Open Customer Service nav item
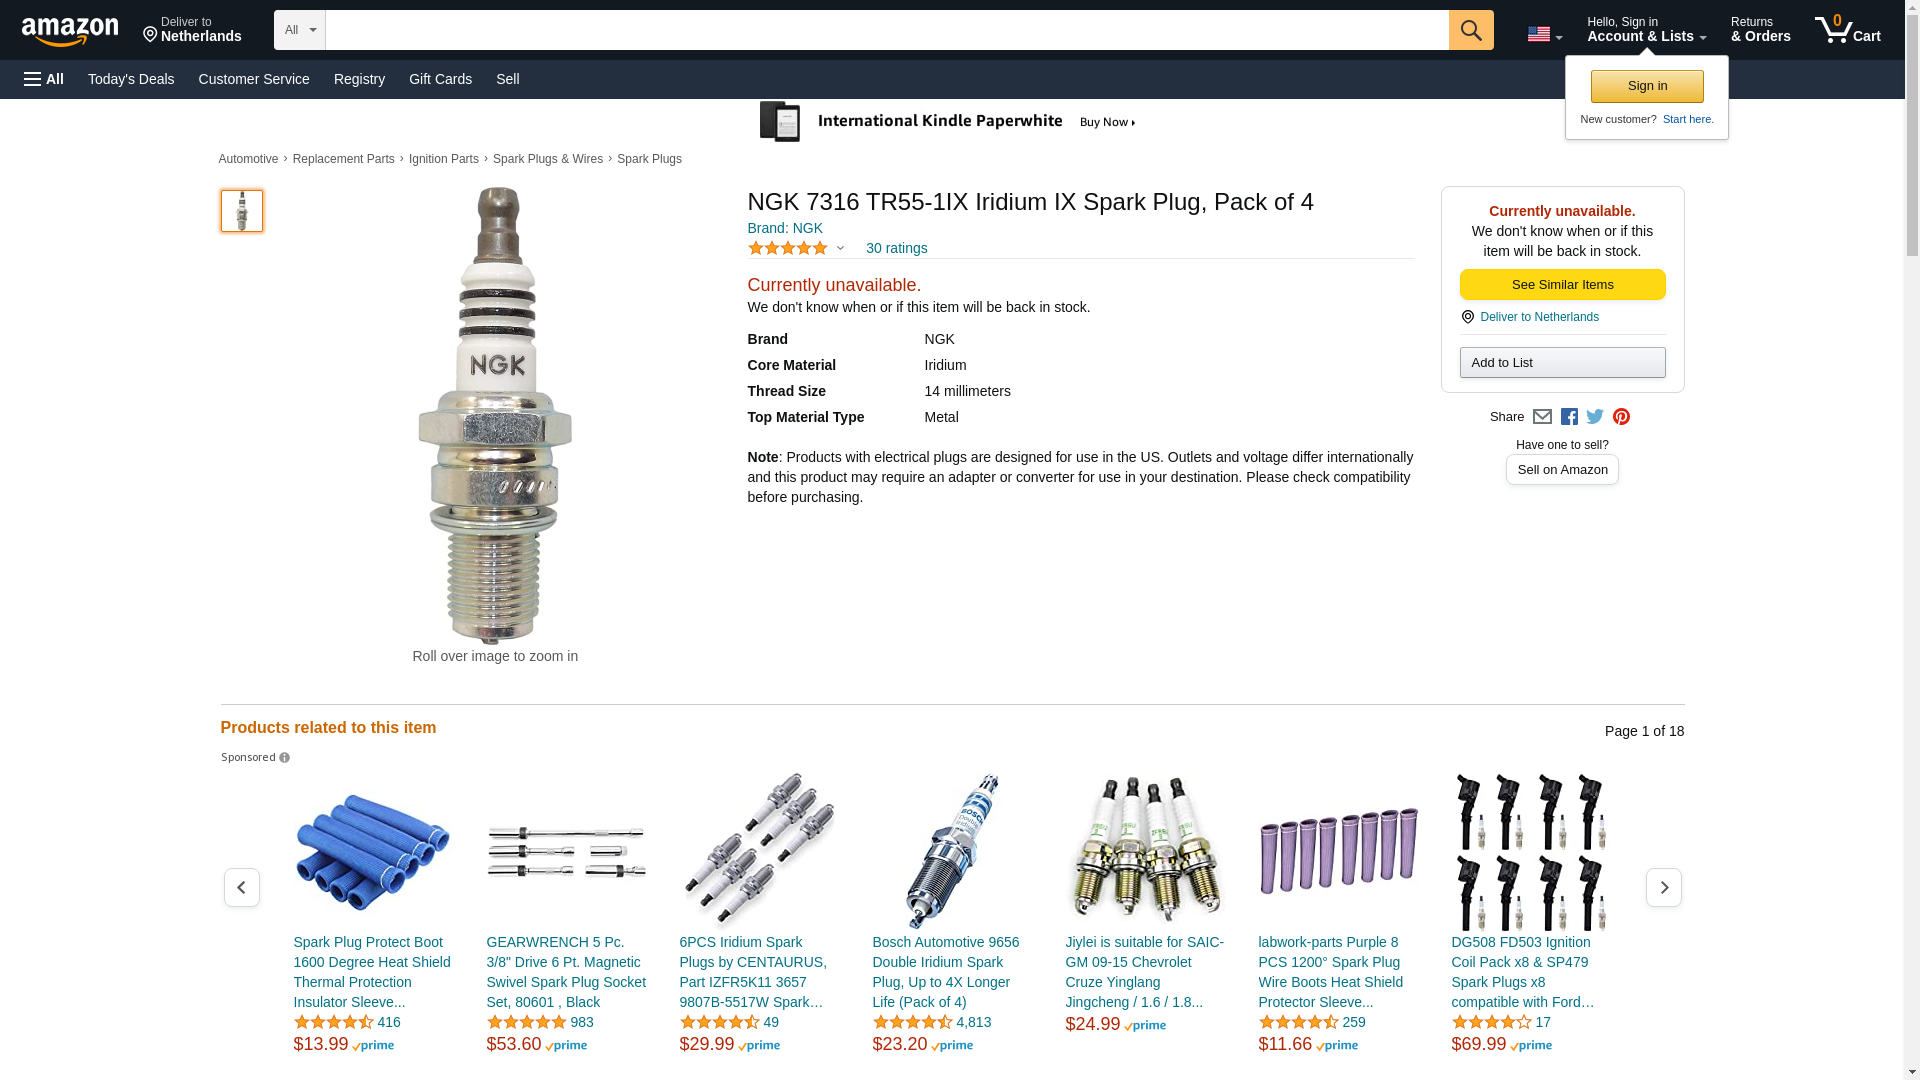 coord(254,79)
